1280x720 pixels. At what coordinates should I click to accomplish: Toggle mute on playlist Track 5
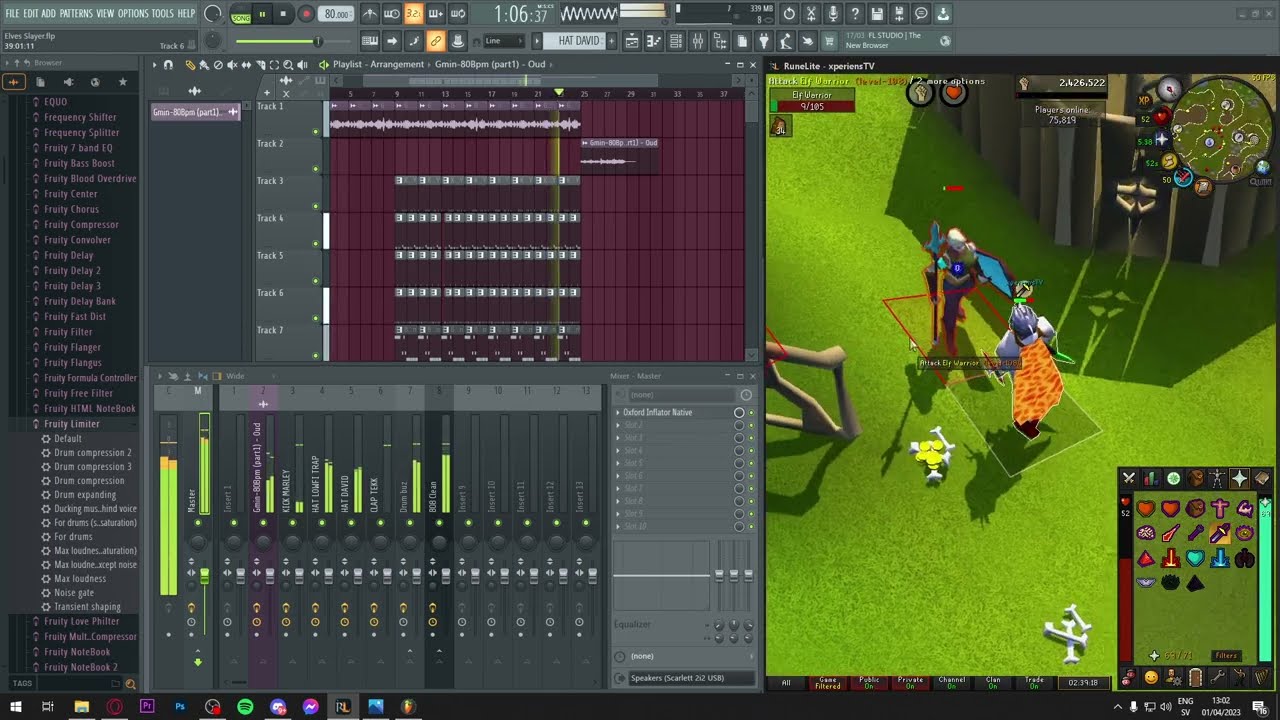(x=316, y=281)
